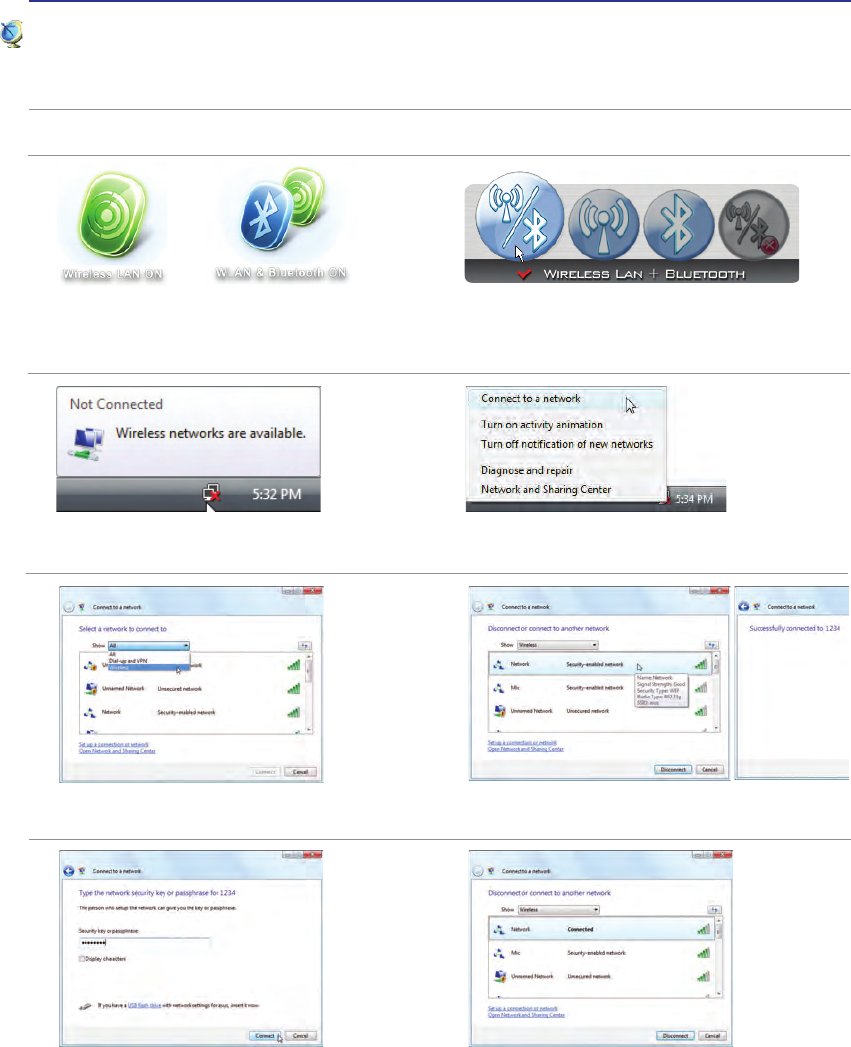Click Cancel in window showing Network Connected

pyautogui.click(x=713, y=1036)
